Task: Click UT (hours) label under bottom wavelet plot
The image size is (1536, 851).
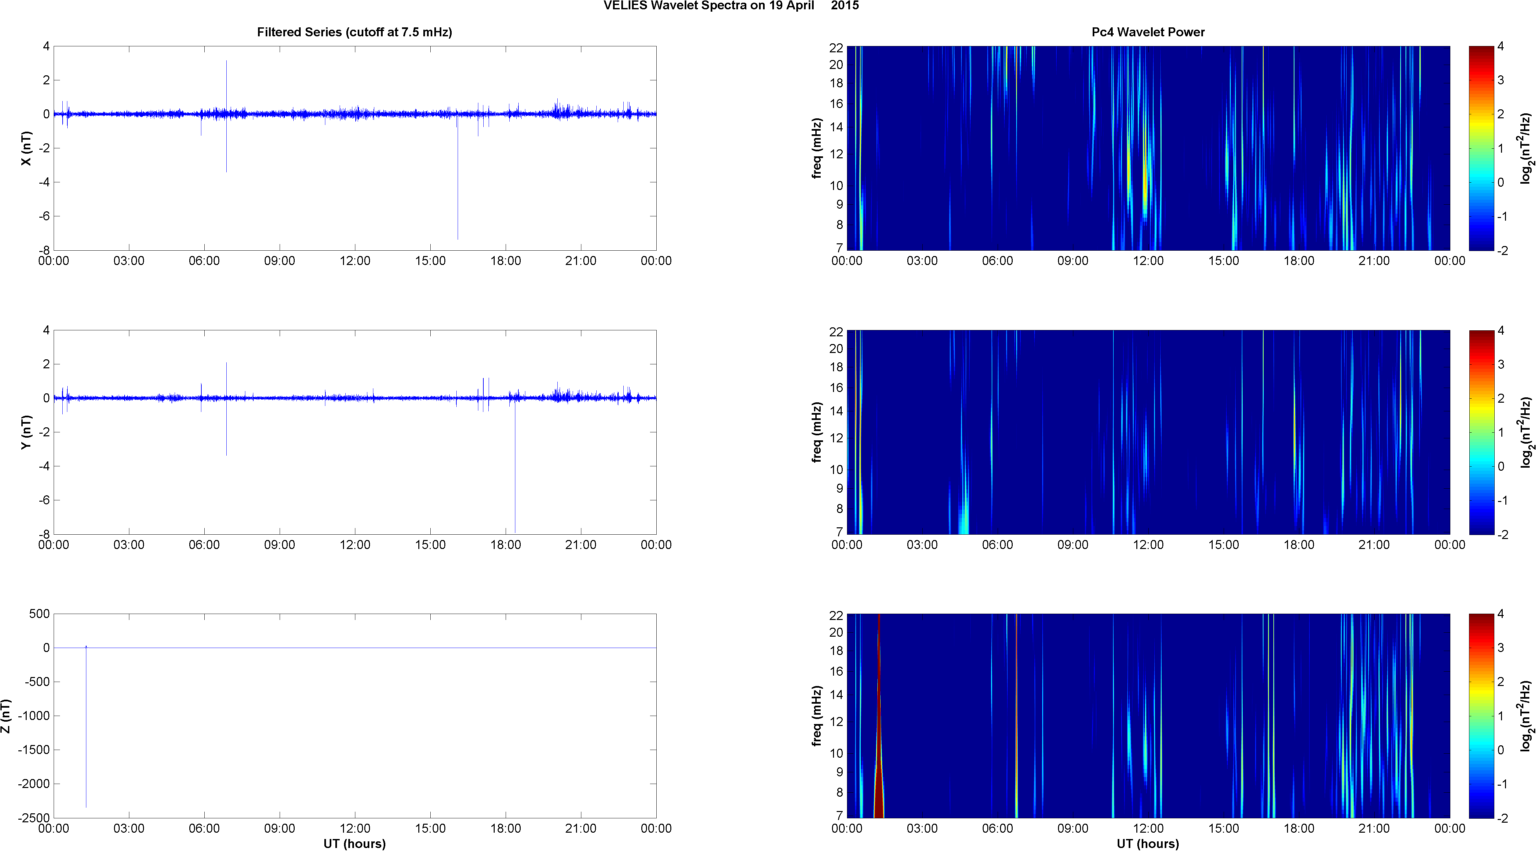Action: pyautogui.click(x=1147, y=844)
